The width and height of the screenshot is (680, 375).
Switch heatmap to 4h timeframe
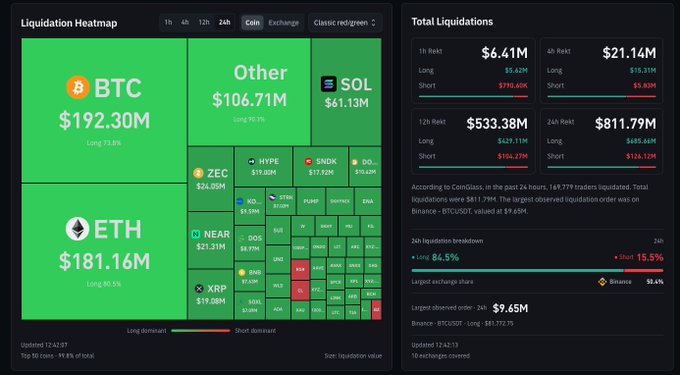(x=185, y=23)
